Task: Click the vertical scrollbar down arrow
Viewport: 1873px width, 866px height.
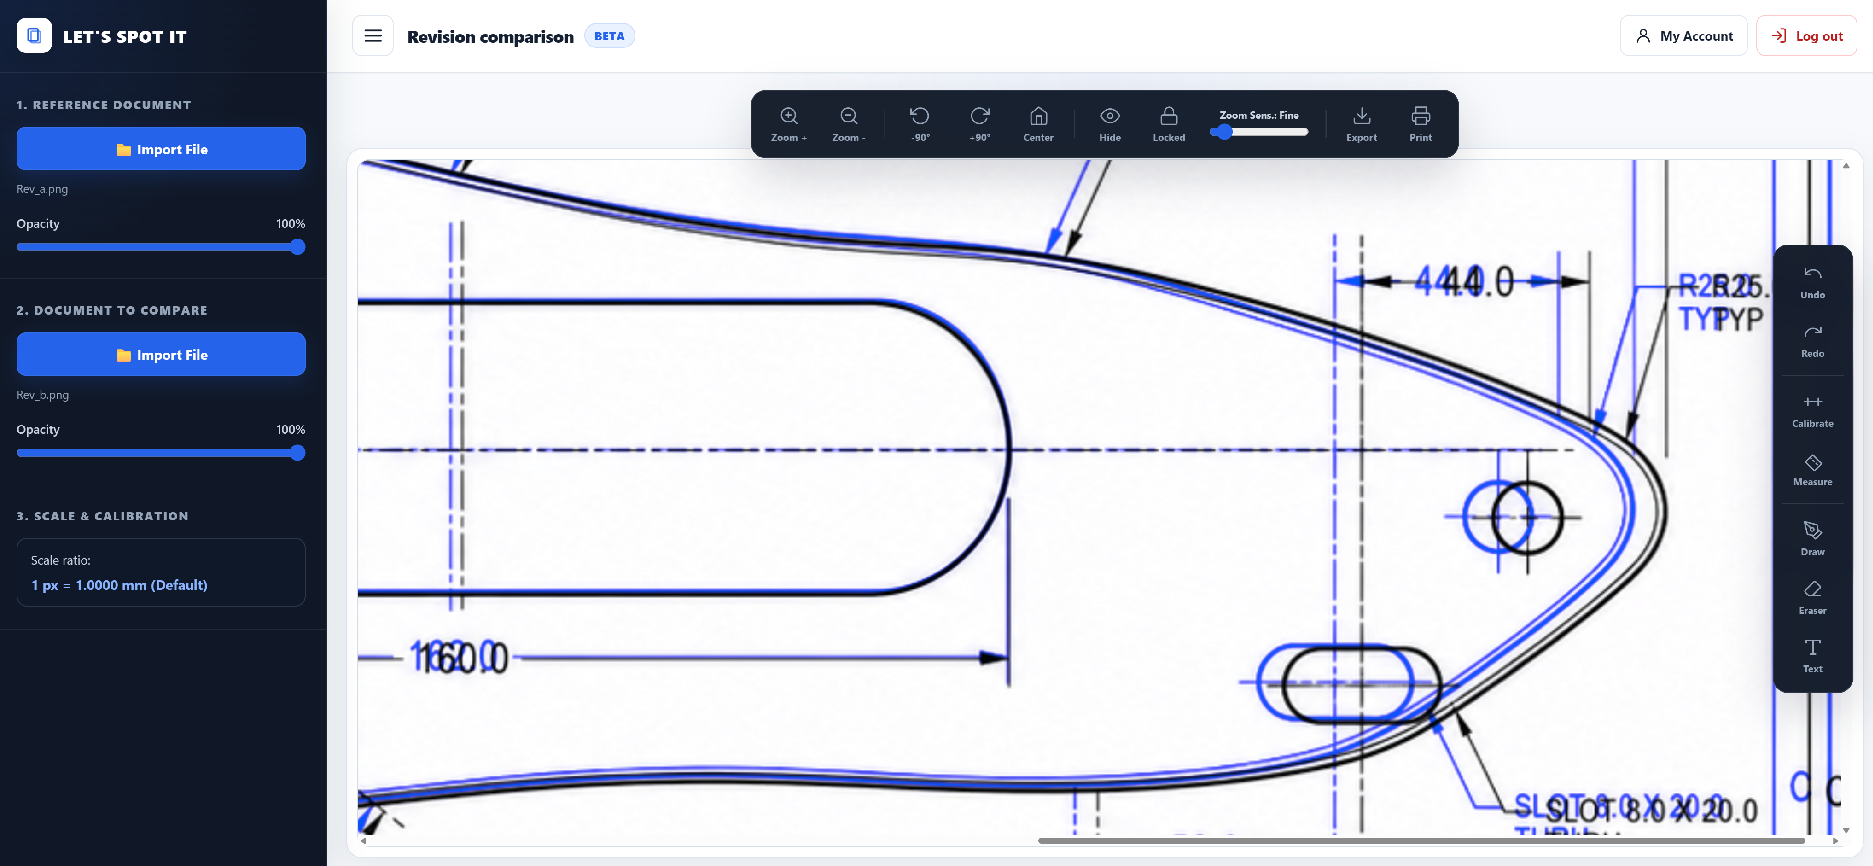Action: (1846, 831)
